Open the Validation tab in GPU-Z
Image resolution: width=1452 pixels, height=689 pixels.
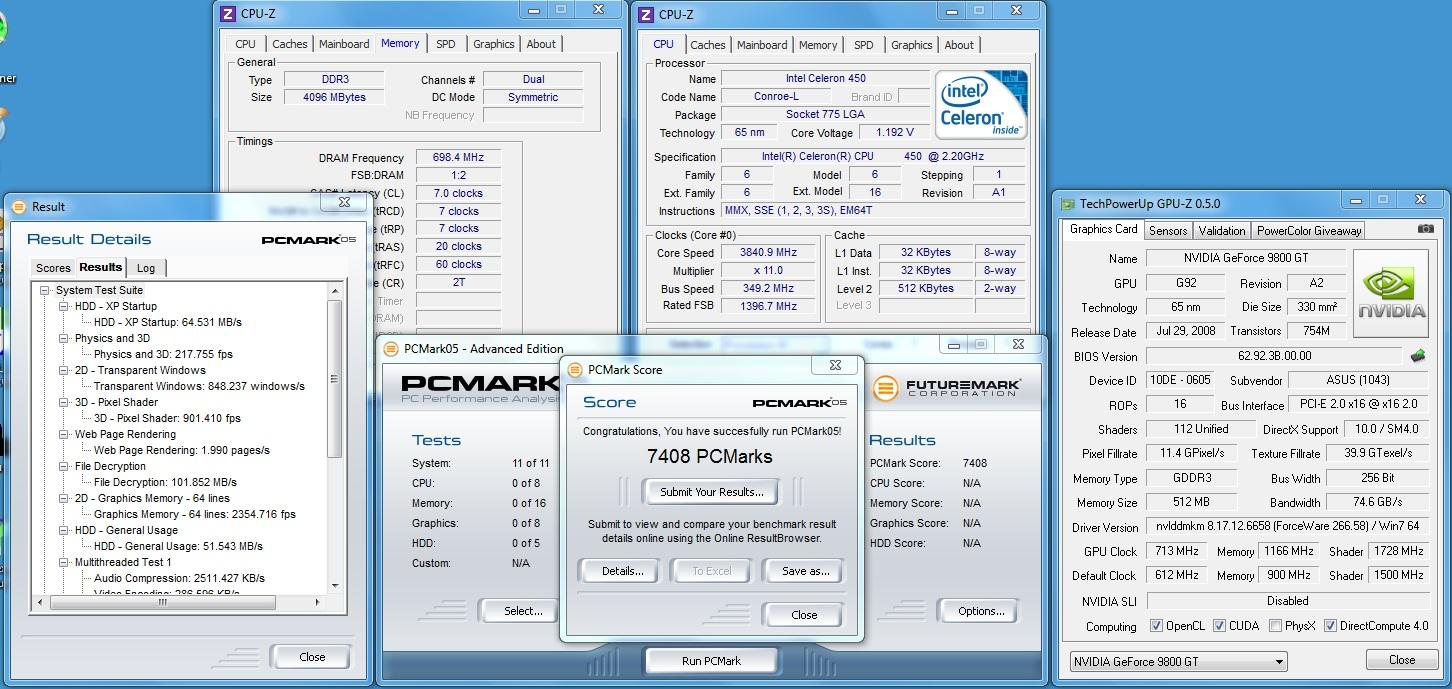tap(1221, 230)
